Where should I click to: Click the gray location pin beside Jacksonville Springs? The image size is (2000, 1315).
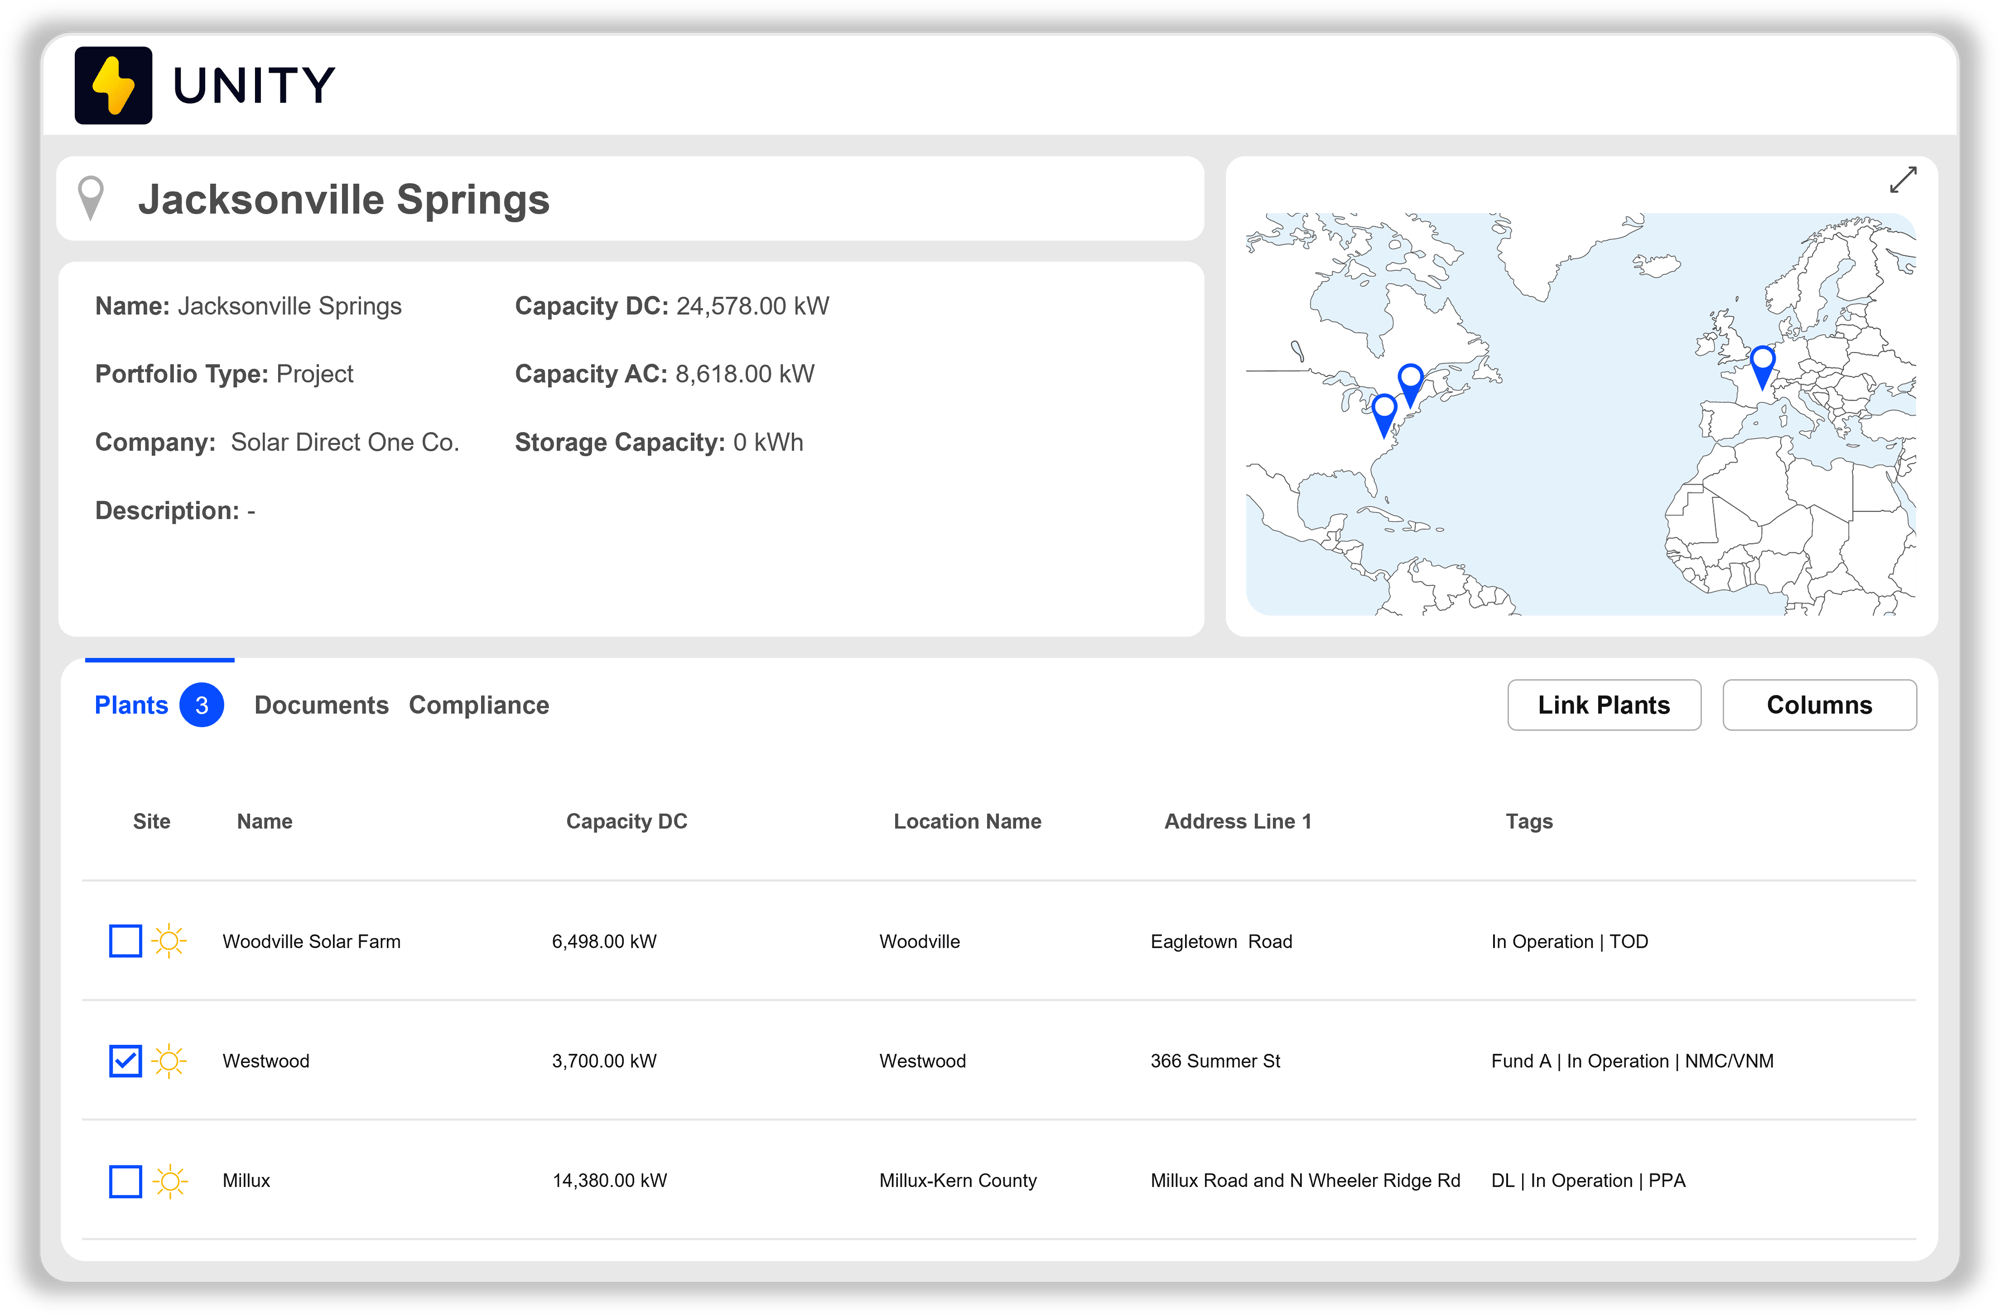point(91,198)
